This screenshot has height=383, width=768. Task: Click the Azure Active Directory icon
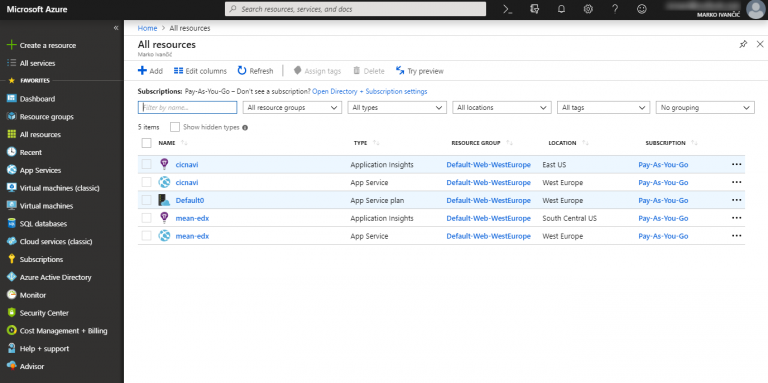(x=11, y=277)
